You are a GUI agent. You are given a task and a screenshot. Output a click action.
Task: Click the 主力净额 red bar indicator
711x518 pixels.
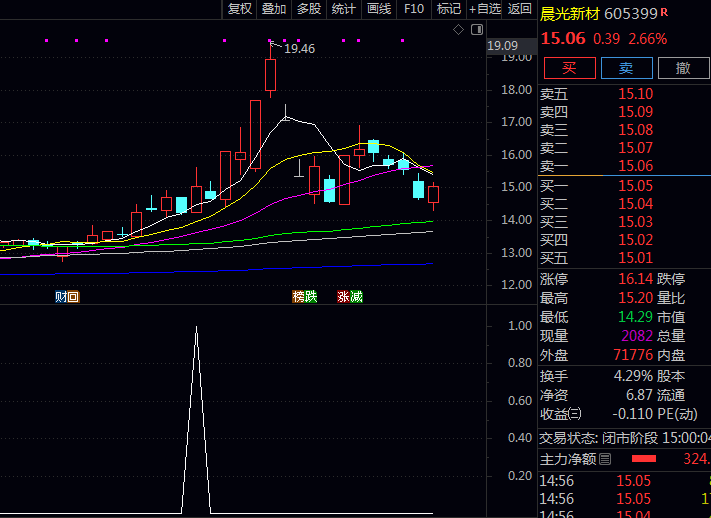click(644, 459)
